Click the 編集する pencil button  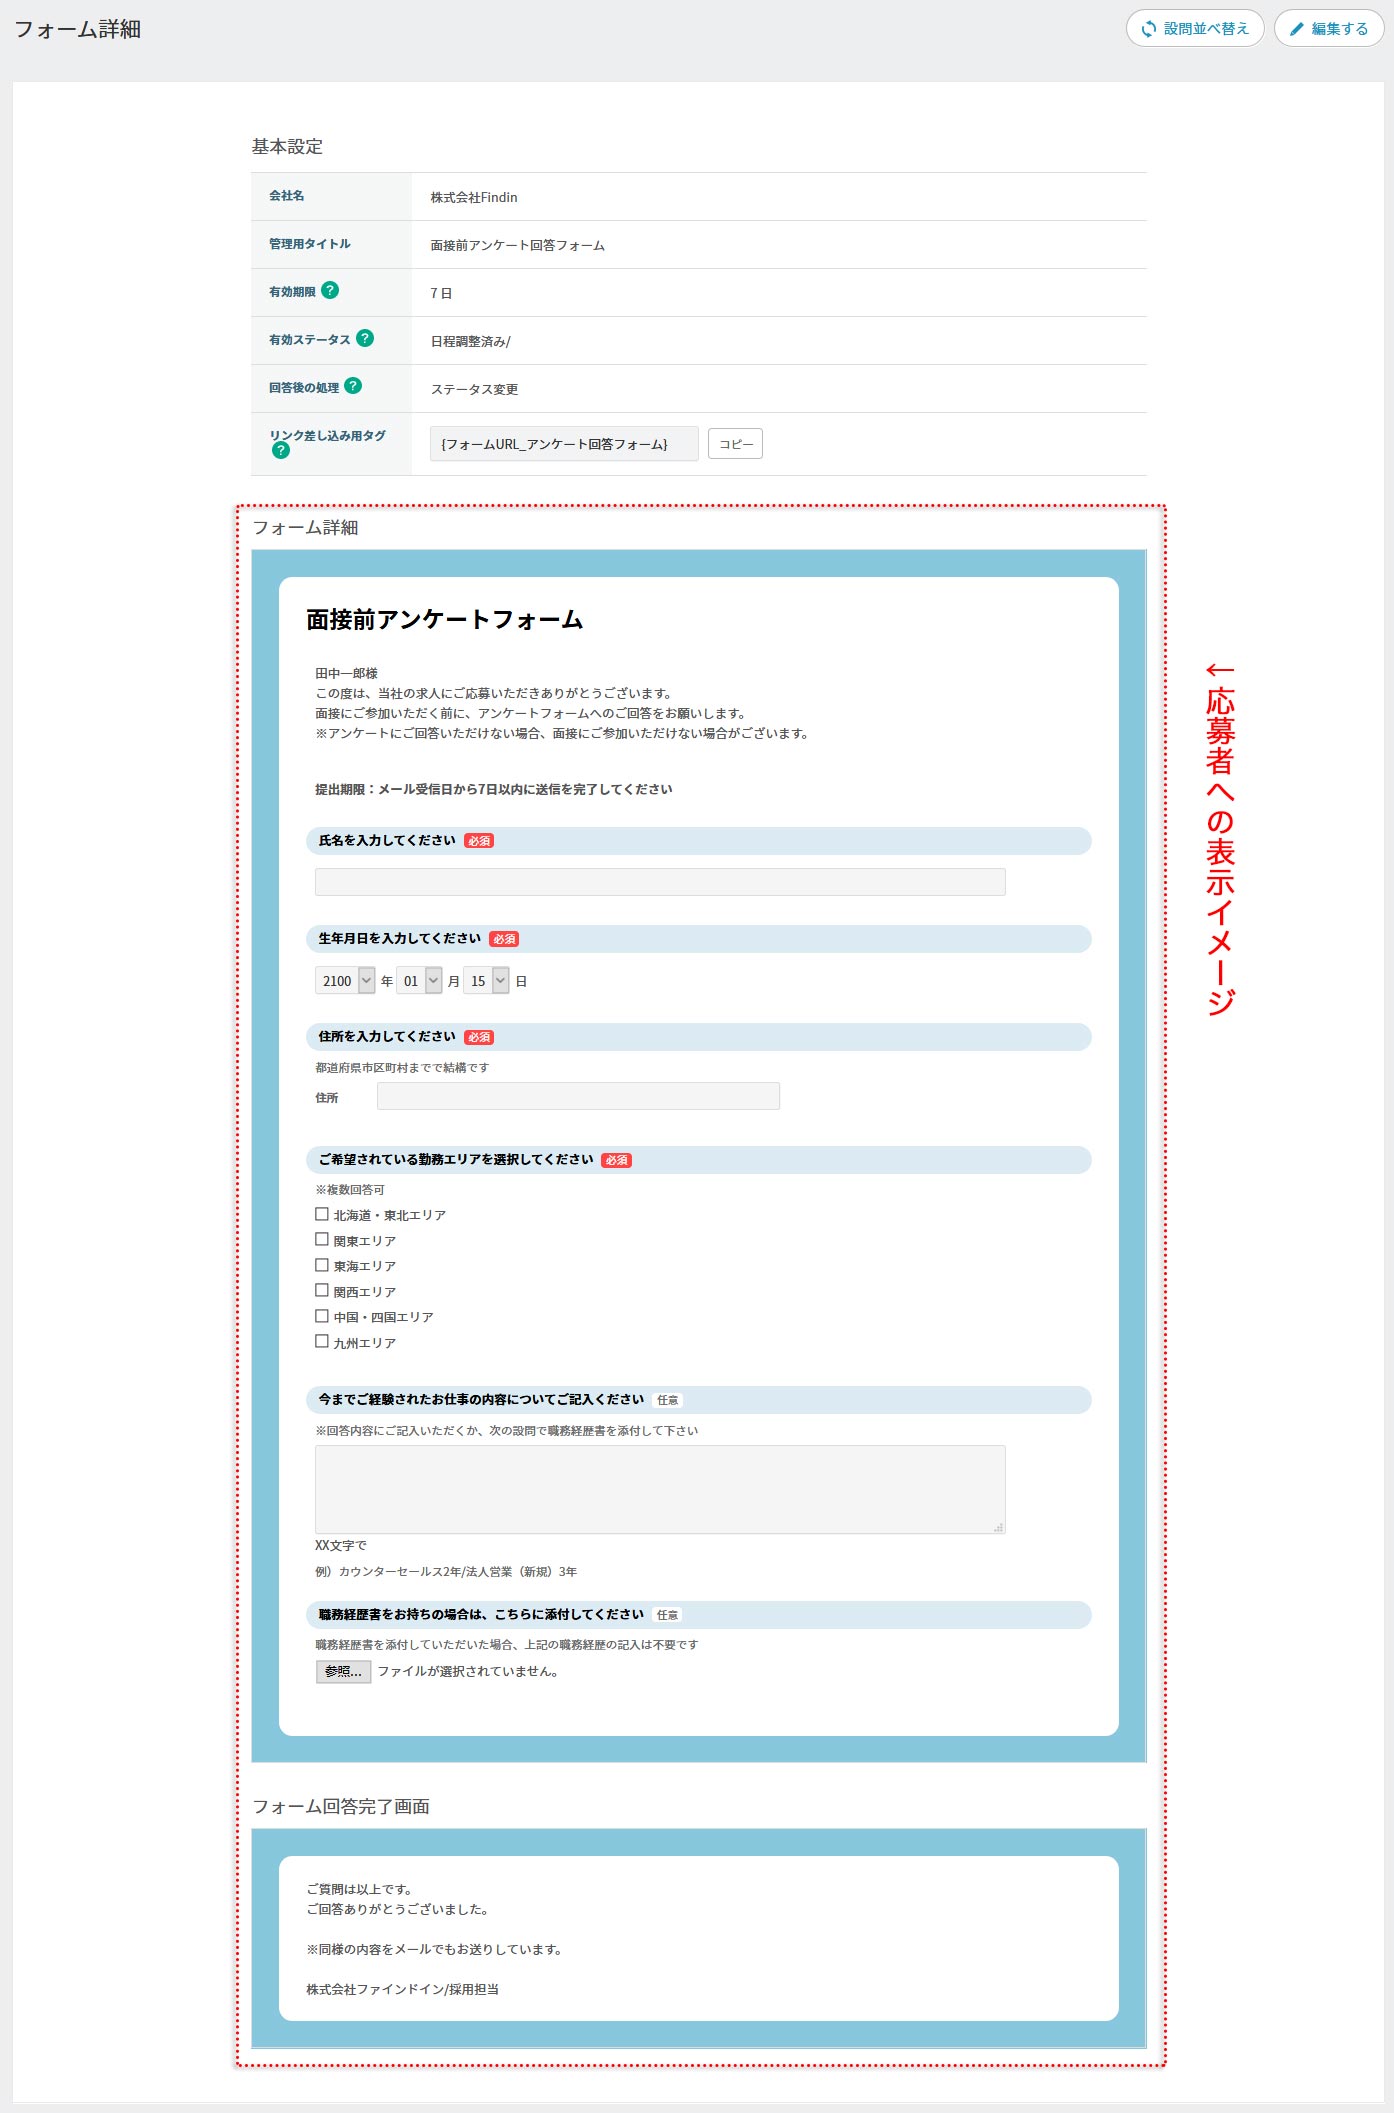[x=1328, y=28]
